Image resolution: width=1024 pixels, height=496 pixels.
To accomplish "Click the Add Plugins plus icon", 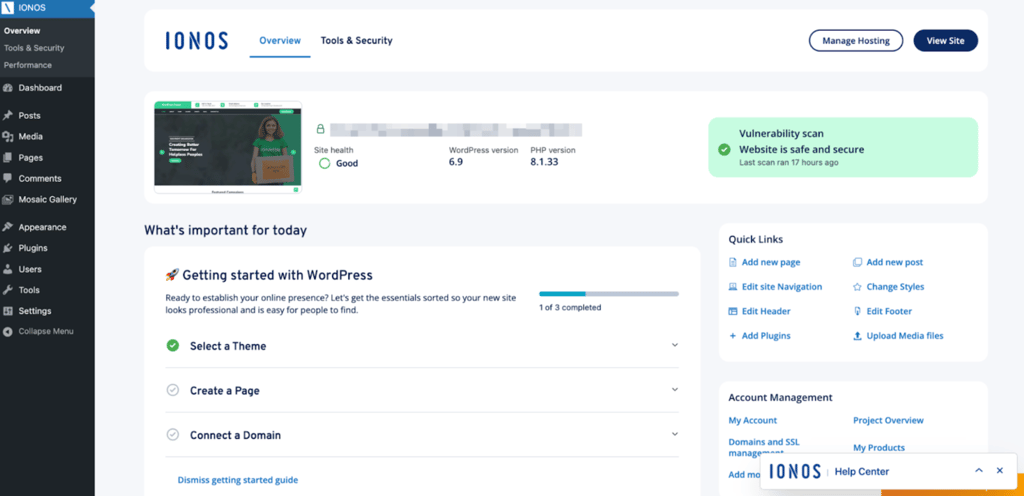I will coord(733,336).
